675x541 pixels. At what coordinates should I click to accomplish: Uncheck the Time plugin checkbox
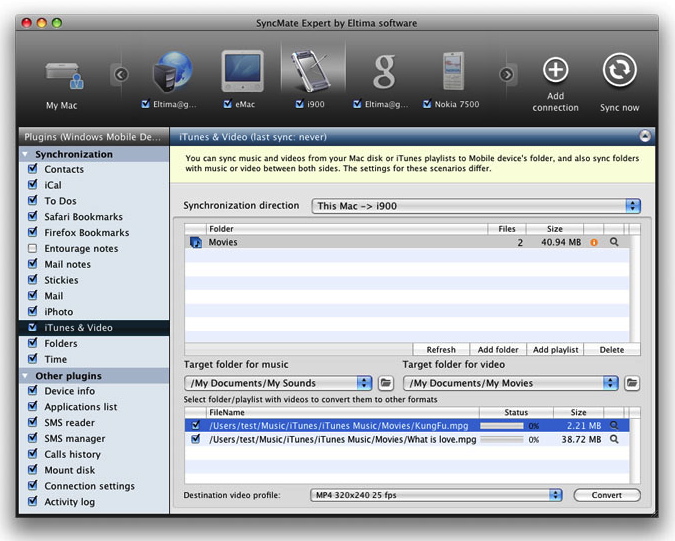tap(32, 359)
